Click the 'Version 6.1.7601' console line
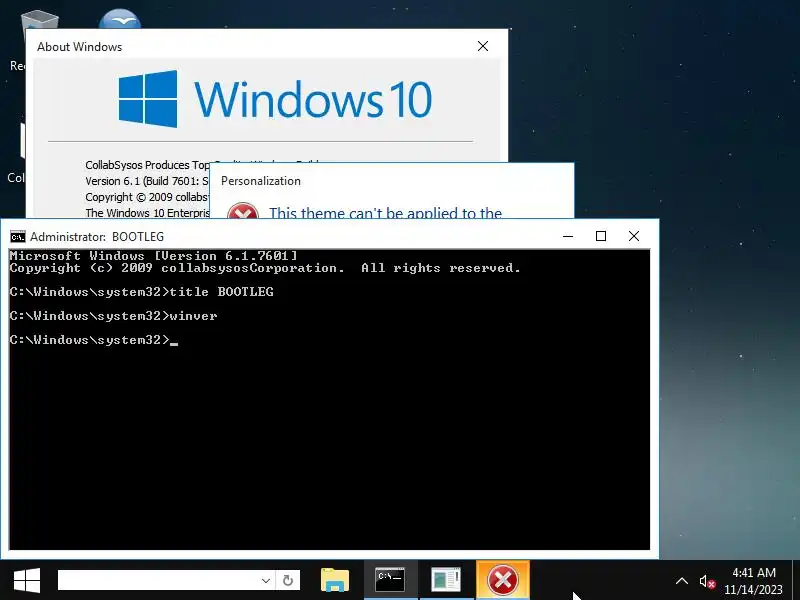The image size is (800, 600). [x=153, y=256]
